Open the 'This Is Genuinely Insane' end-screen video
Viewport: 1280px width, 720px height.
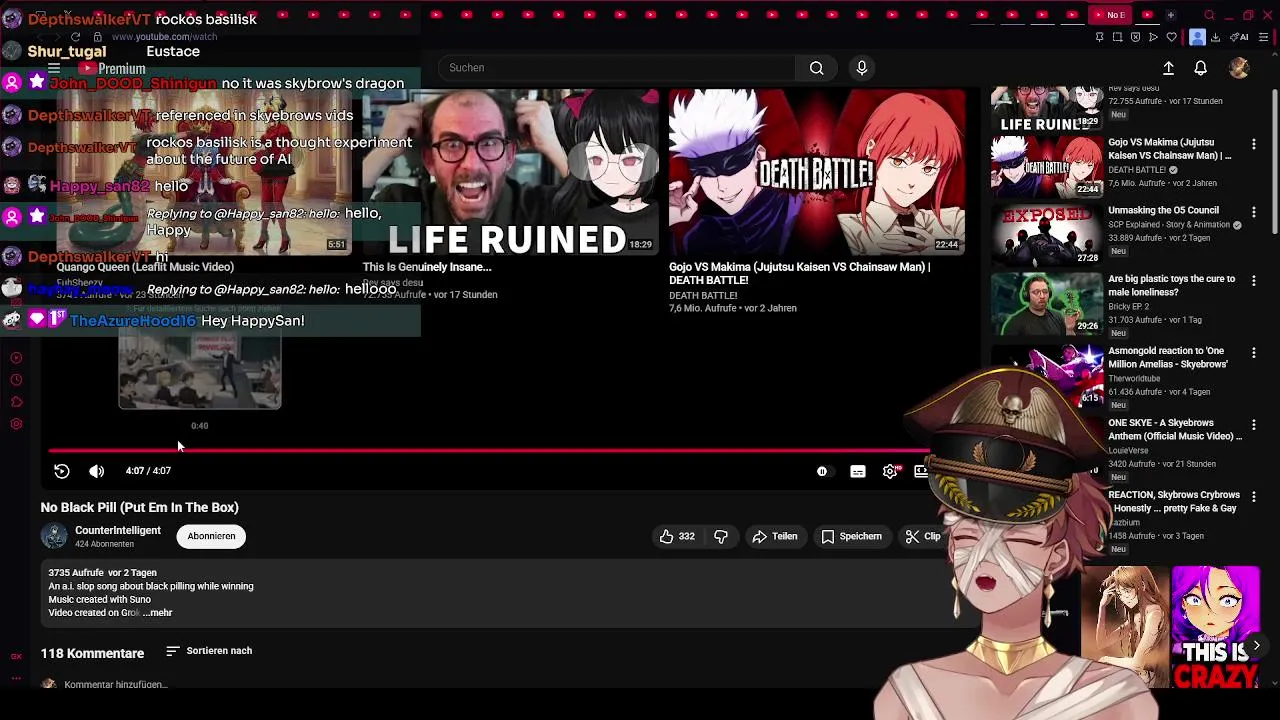(x=509, y=172)
